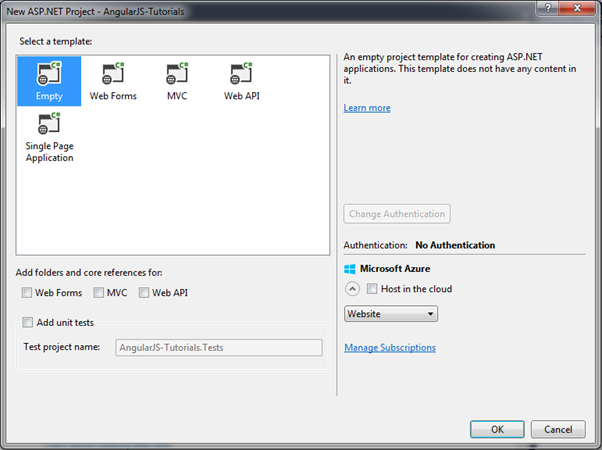
Task: Toggle the Add unit tests checkbox
Action: click(27, 322)
